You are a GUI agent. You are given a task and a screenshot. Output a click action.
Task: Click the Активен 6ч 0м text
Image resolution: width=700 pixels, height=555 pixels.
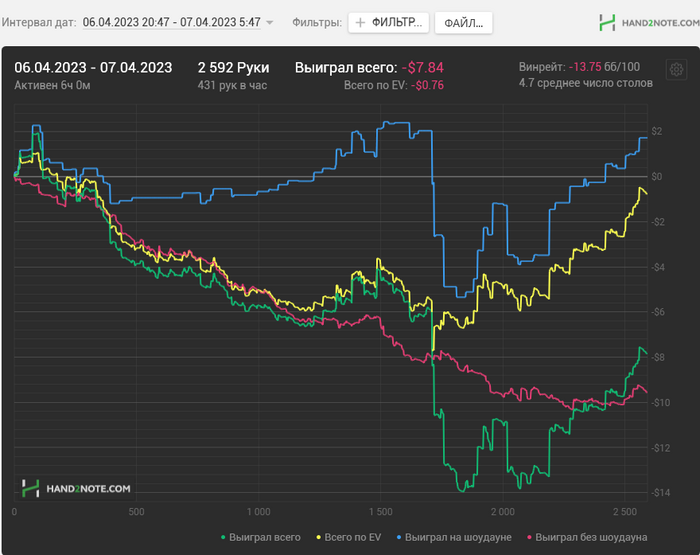click(x=52, y=85)
